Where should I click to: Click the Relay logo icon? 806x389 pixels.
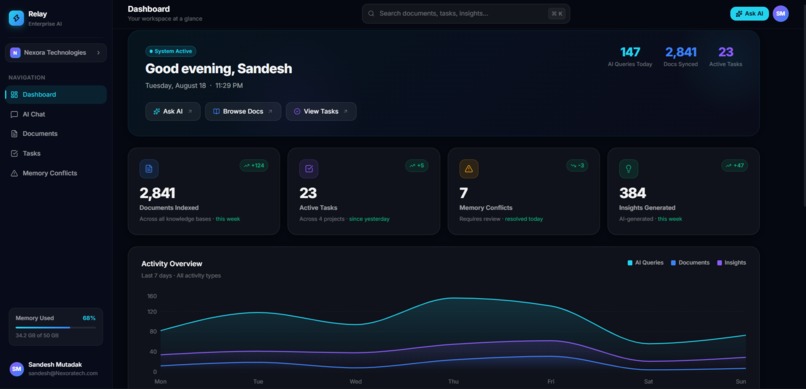click(16, 18)
